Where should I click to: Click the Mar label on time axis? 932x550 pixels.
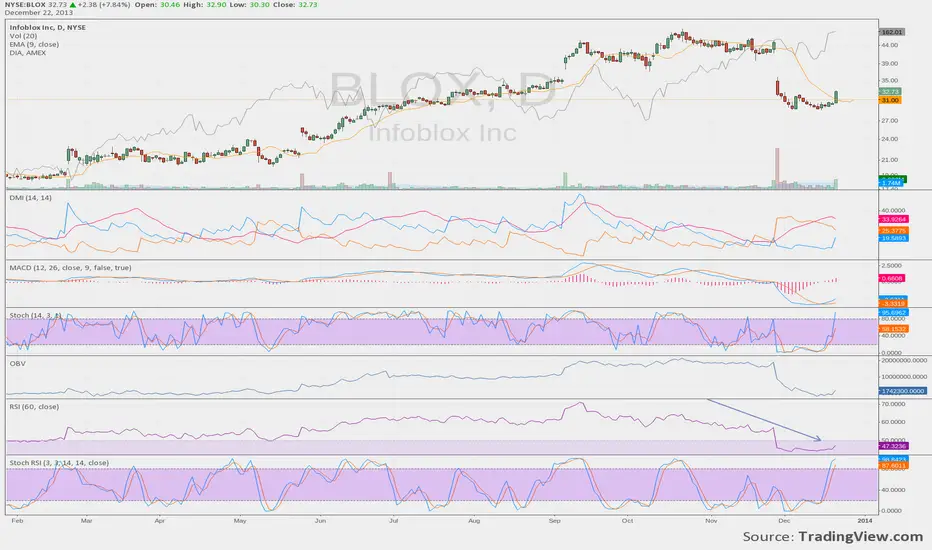(87, 521)
